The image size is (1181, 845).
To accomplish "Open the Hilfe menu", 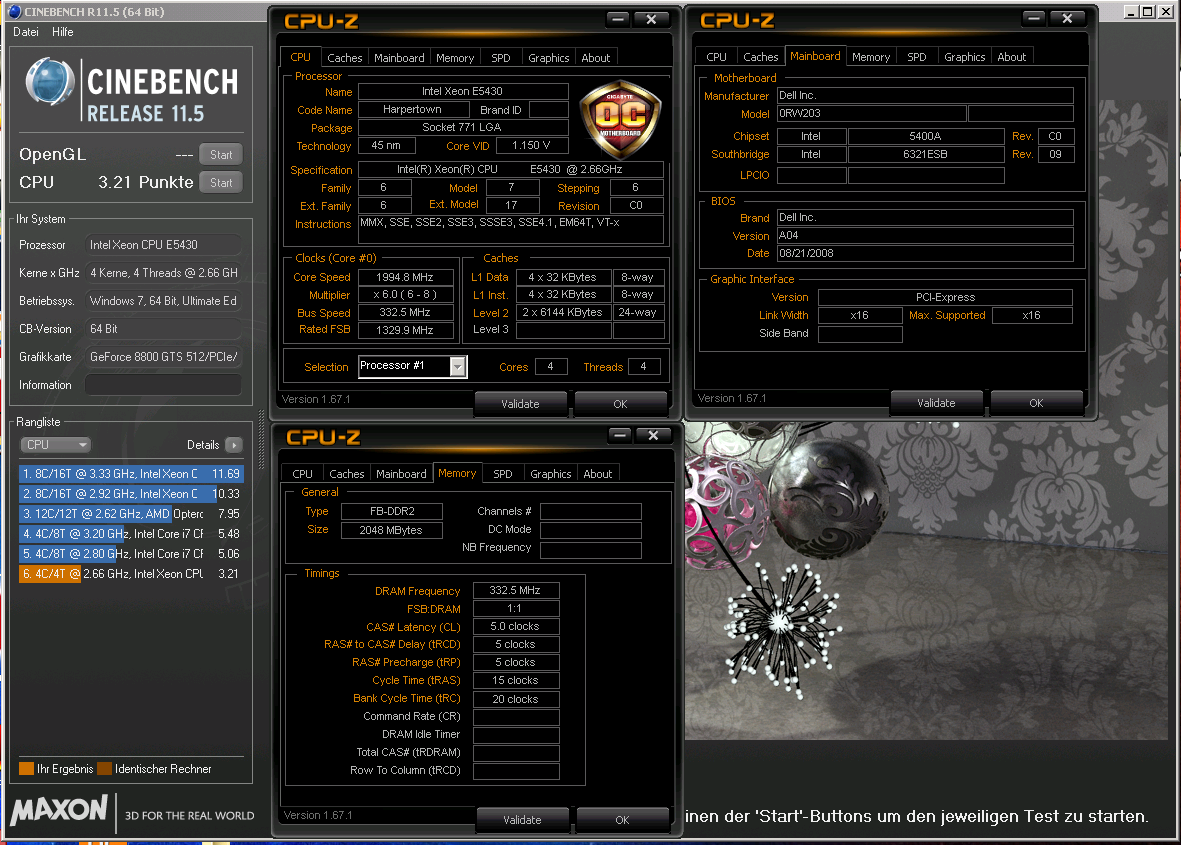I will pyautogui.click(x=63, y=32).
